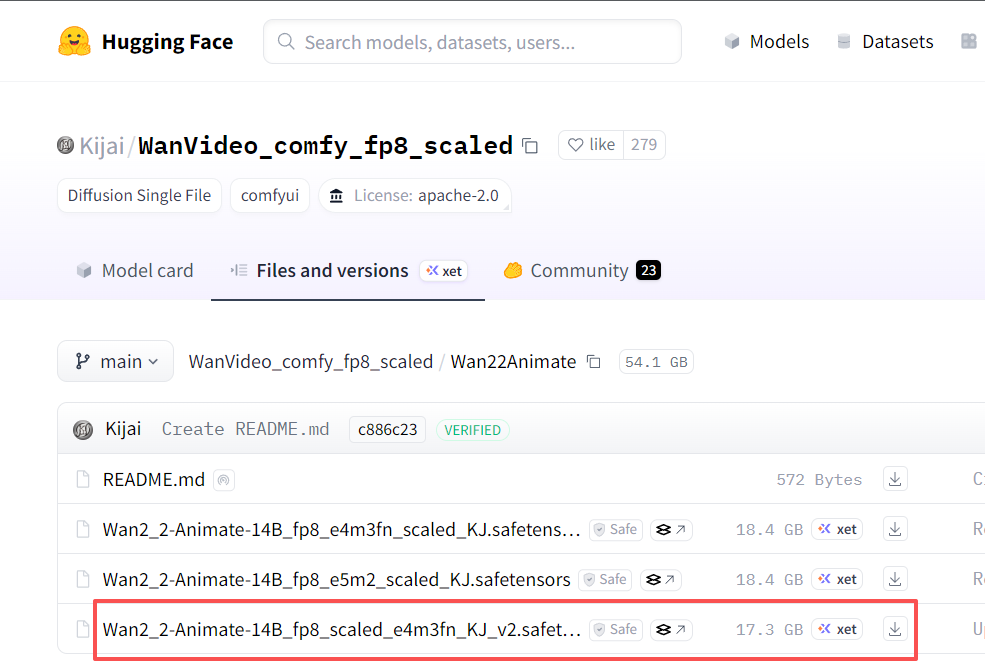The height and width of the screenshot is (670, 985).
Task: Click the README.md file icon
Action: (x=83, y=479)
